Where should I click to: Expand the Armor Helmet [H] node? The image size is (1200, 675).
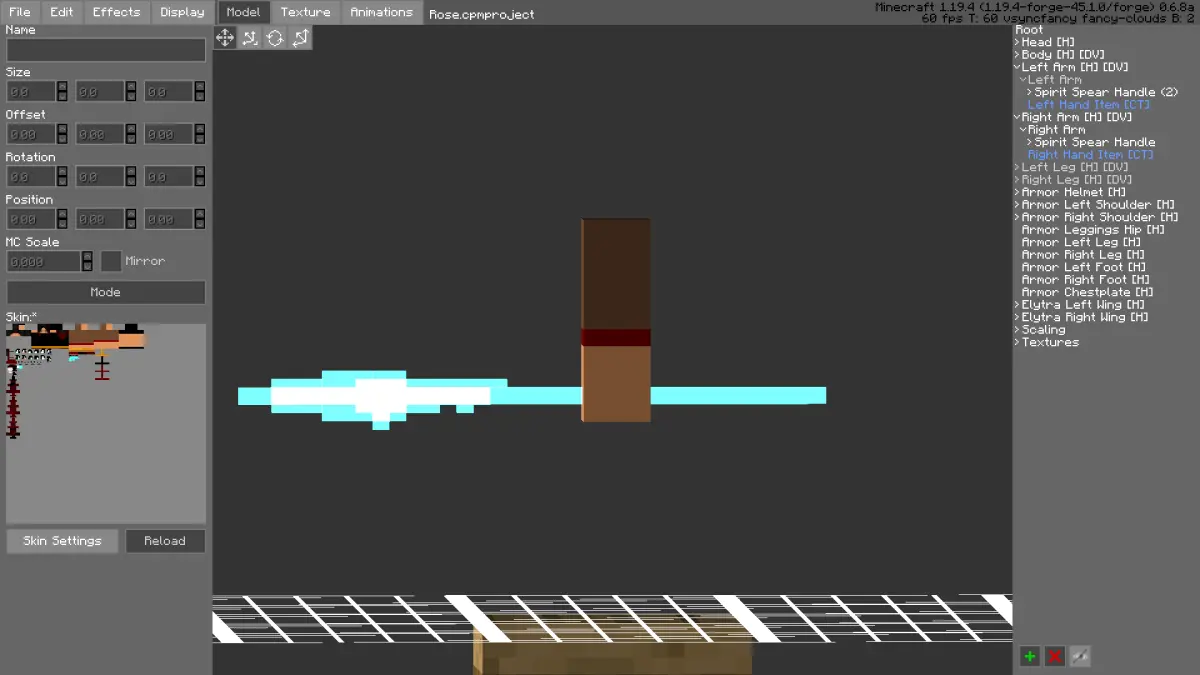click(x=1018, y=192)
